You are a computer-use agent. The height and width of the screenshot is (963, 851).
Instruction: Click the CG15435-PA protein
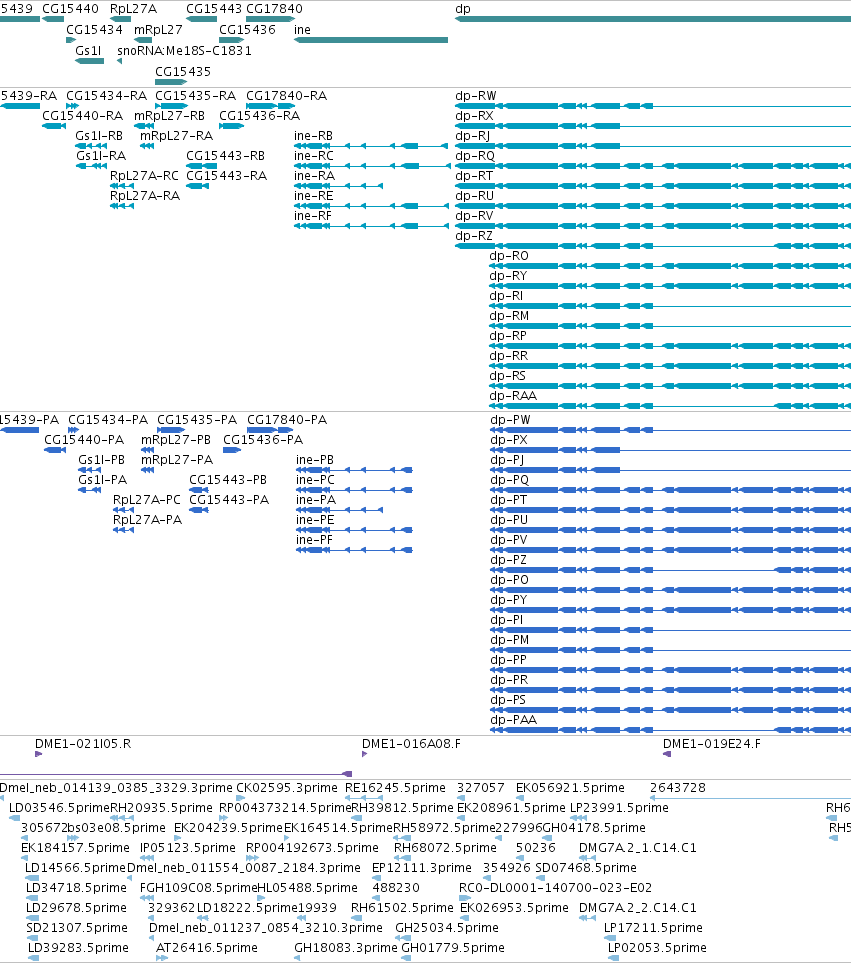coord(172,431)
